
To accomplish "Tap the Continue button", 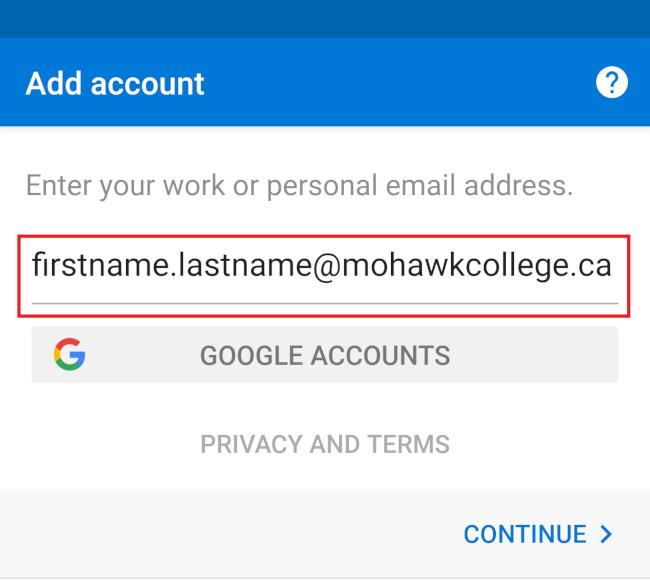I will pyautogui.click(x=537, y=534).
